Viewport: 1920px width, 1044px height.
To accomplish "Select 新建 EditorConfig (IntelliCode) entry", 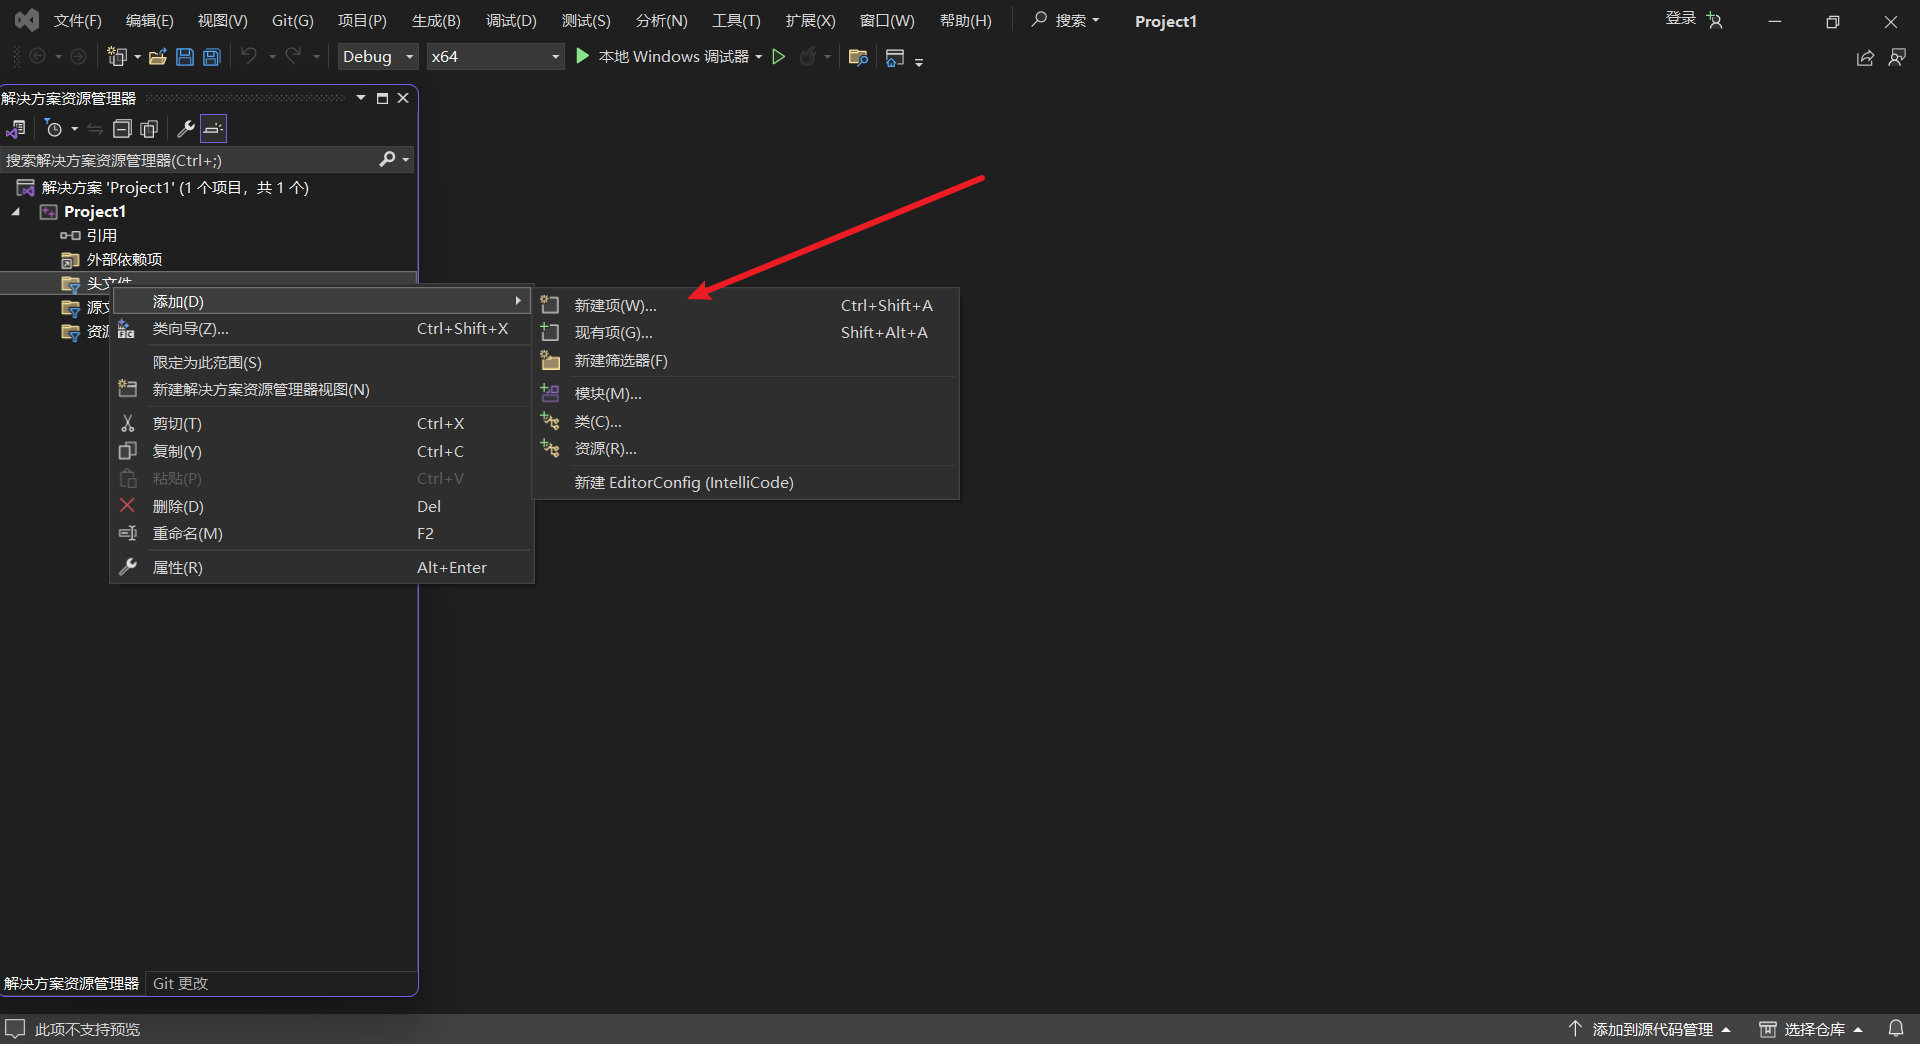I will click(746, 483).
